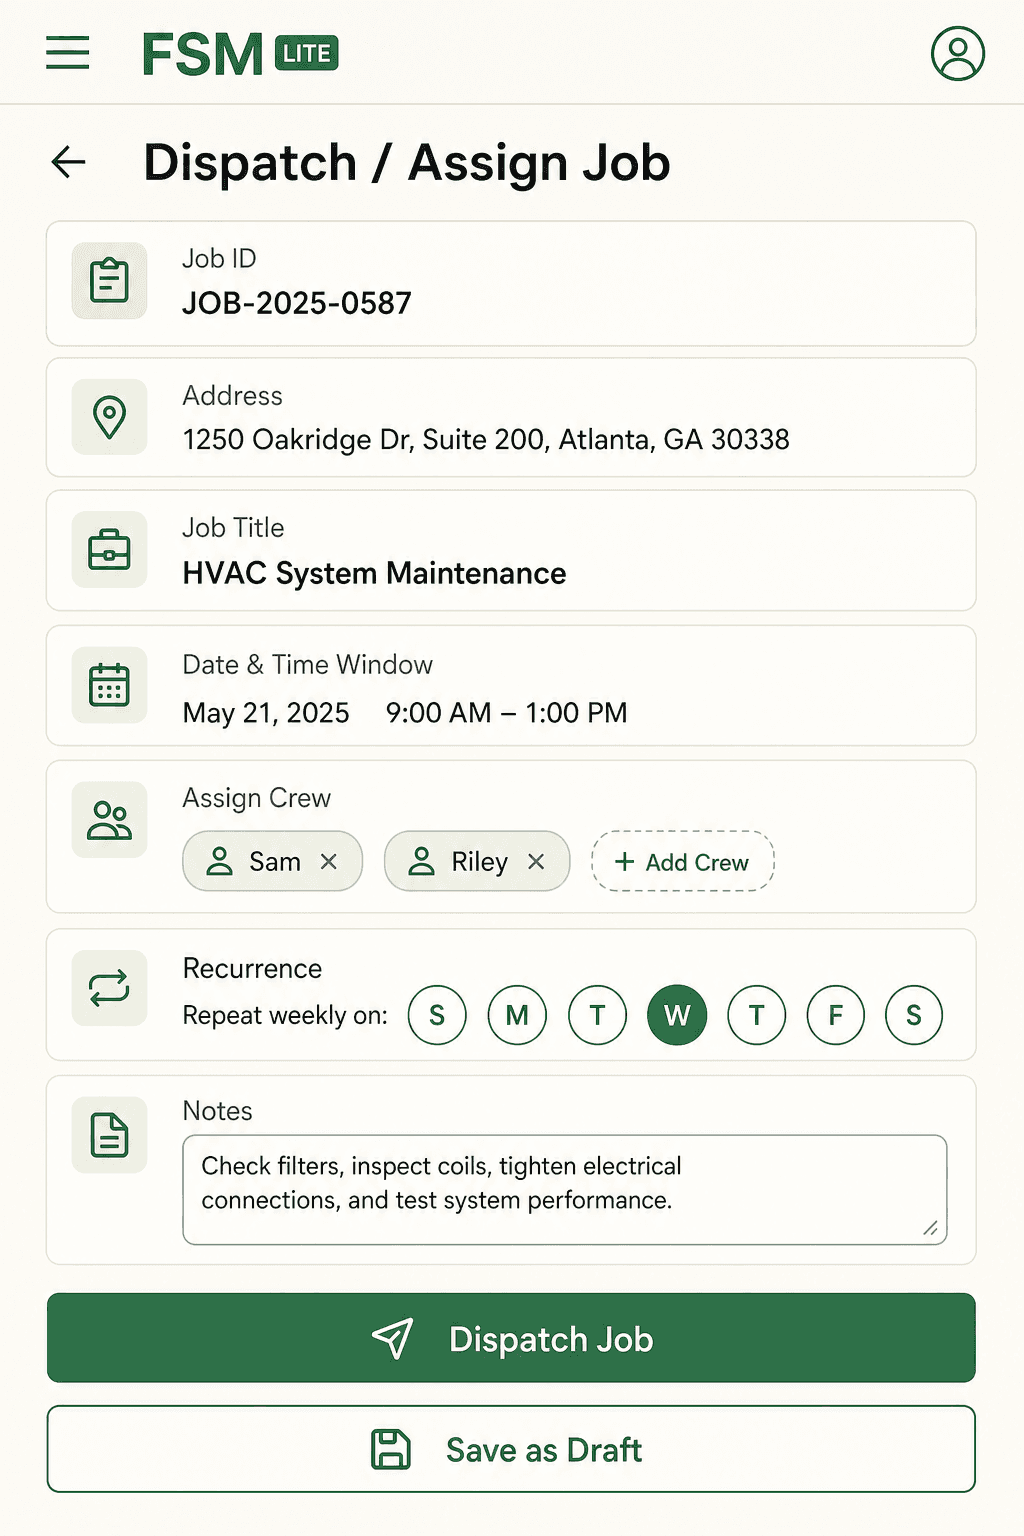The width and height of the screenshot is (1024, 1536).
Task: Tap the Assign Crew people icon
Action: [x=110, y=820]
